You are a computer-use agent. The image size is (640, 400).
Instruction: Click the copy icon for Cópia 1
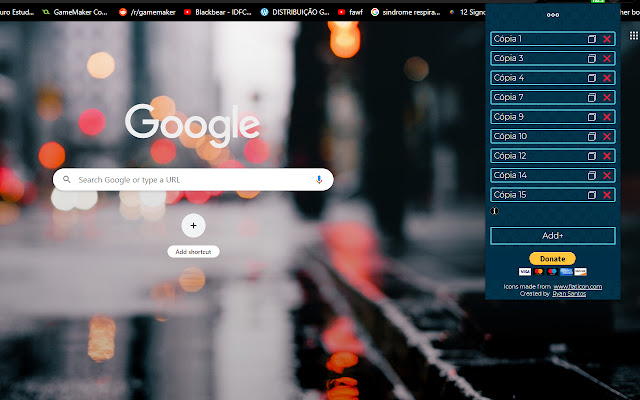[x=591, y=39]
